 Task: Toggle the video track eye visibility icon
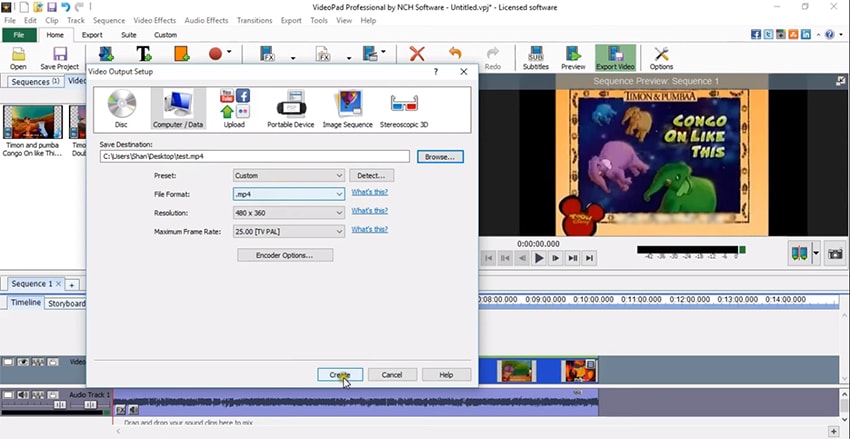pyautogui.click(x=23, y=362)
